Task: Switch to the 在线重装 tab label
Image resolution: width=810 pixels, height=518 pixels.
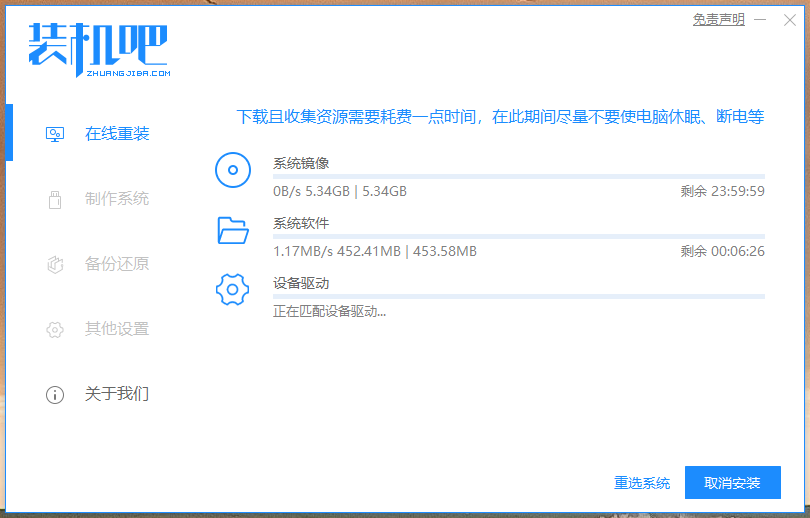Action: pyautogui.click(x=117, y=134)
